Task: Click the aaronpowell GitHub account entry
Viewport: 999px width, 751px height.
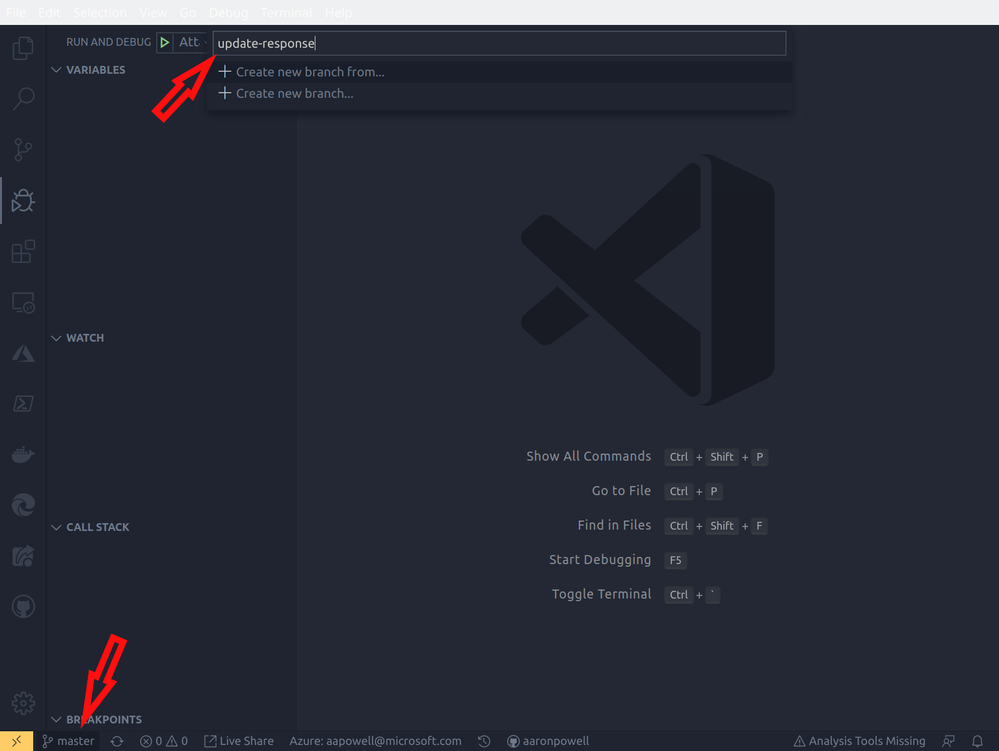Action: [x=548, y=741]
